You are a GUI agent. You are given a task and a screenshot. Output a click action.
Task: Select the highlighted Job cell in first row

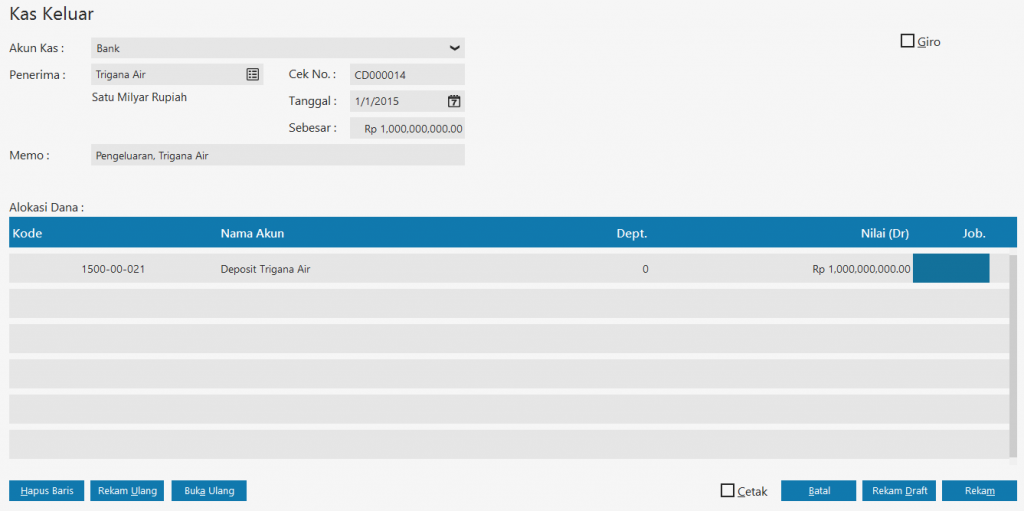[x=950, y=269]
